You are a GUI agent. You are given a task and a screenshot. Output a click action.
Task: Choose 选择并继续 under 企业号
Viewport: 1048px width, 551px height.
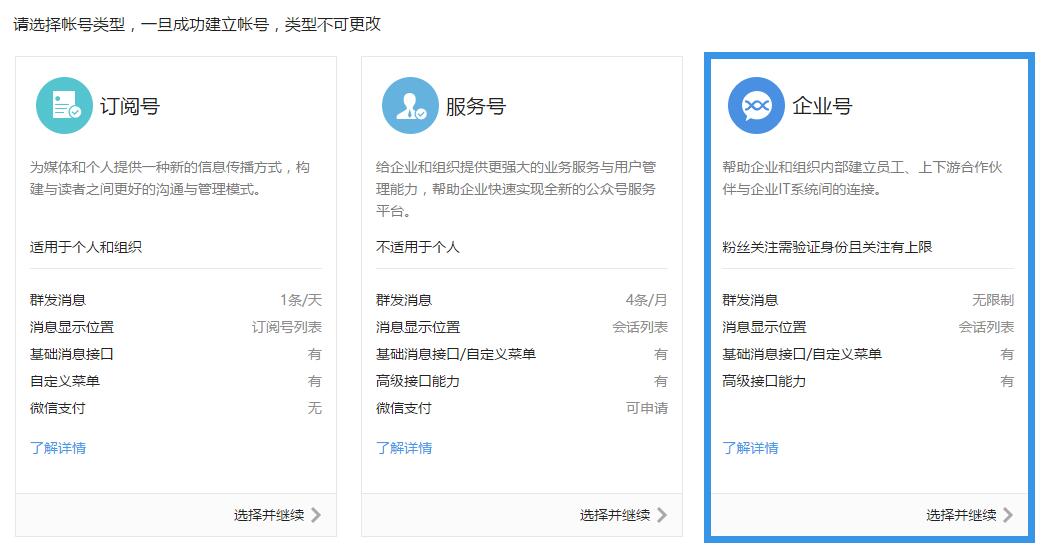pos(962,515)
